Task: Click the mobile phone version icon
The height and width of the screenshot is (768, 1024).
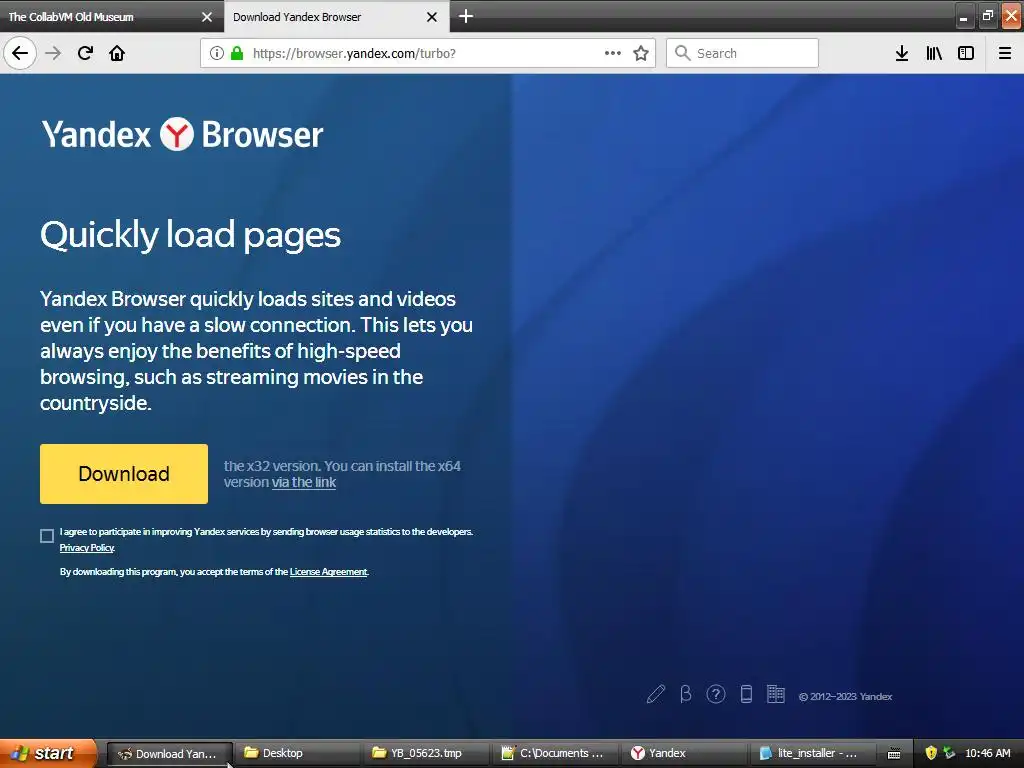Action: pyautogui.click(x=746, y=694)
